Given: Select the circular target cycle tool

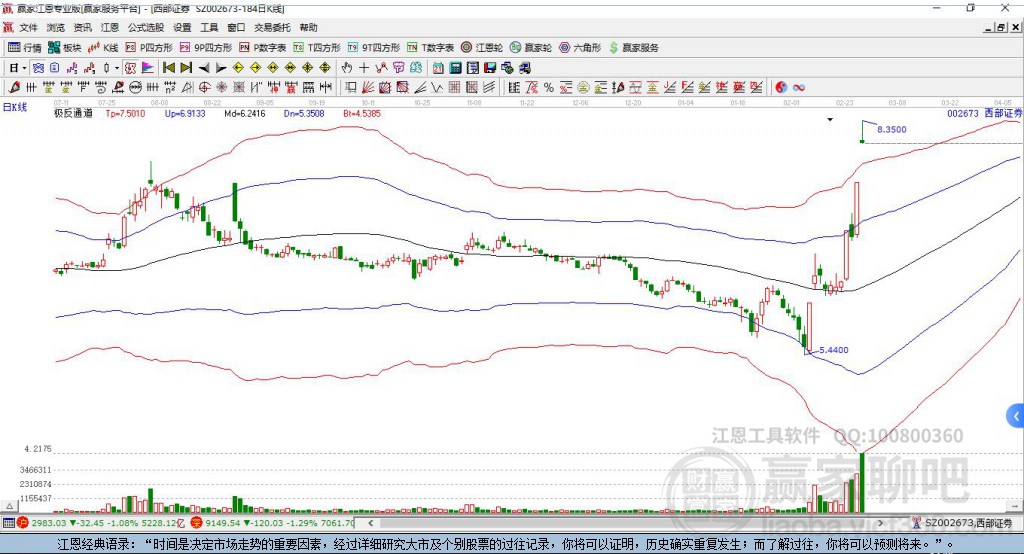Looking at the screenshot, I should [x=204, y=88].
